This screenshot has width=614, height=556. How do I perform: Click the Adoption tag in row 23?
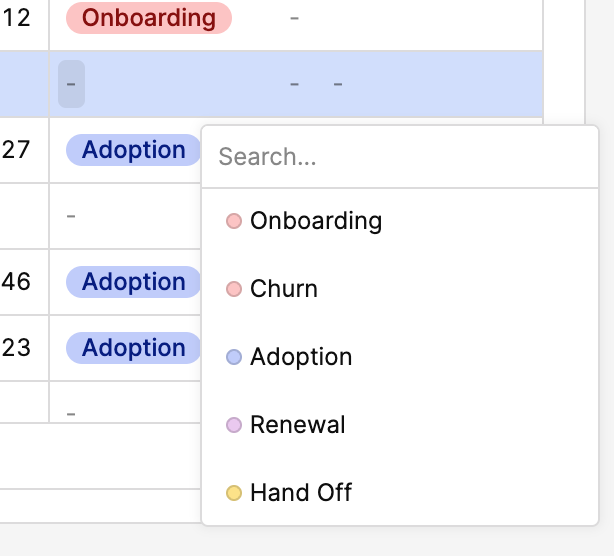click(x=133, y=348)
